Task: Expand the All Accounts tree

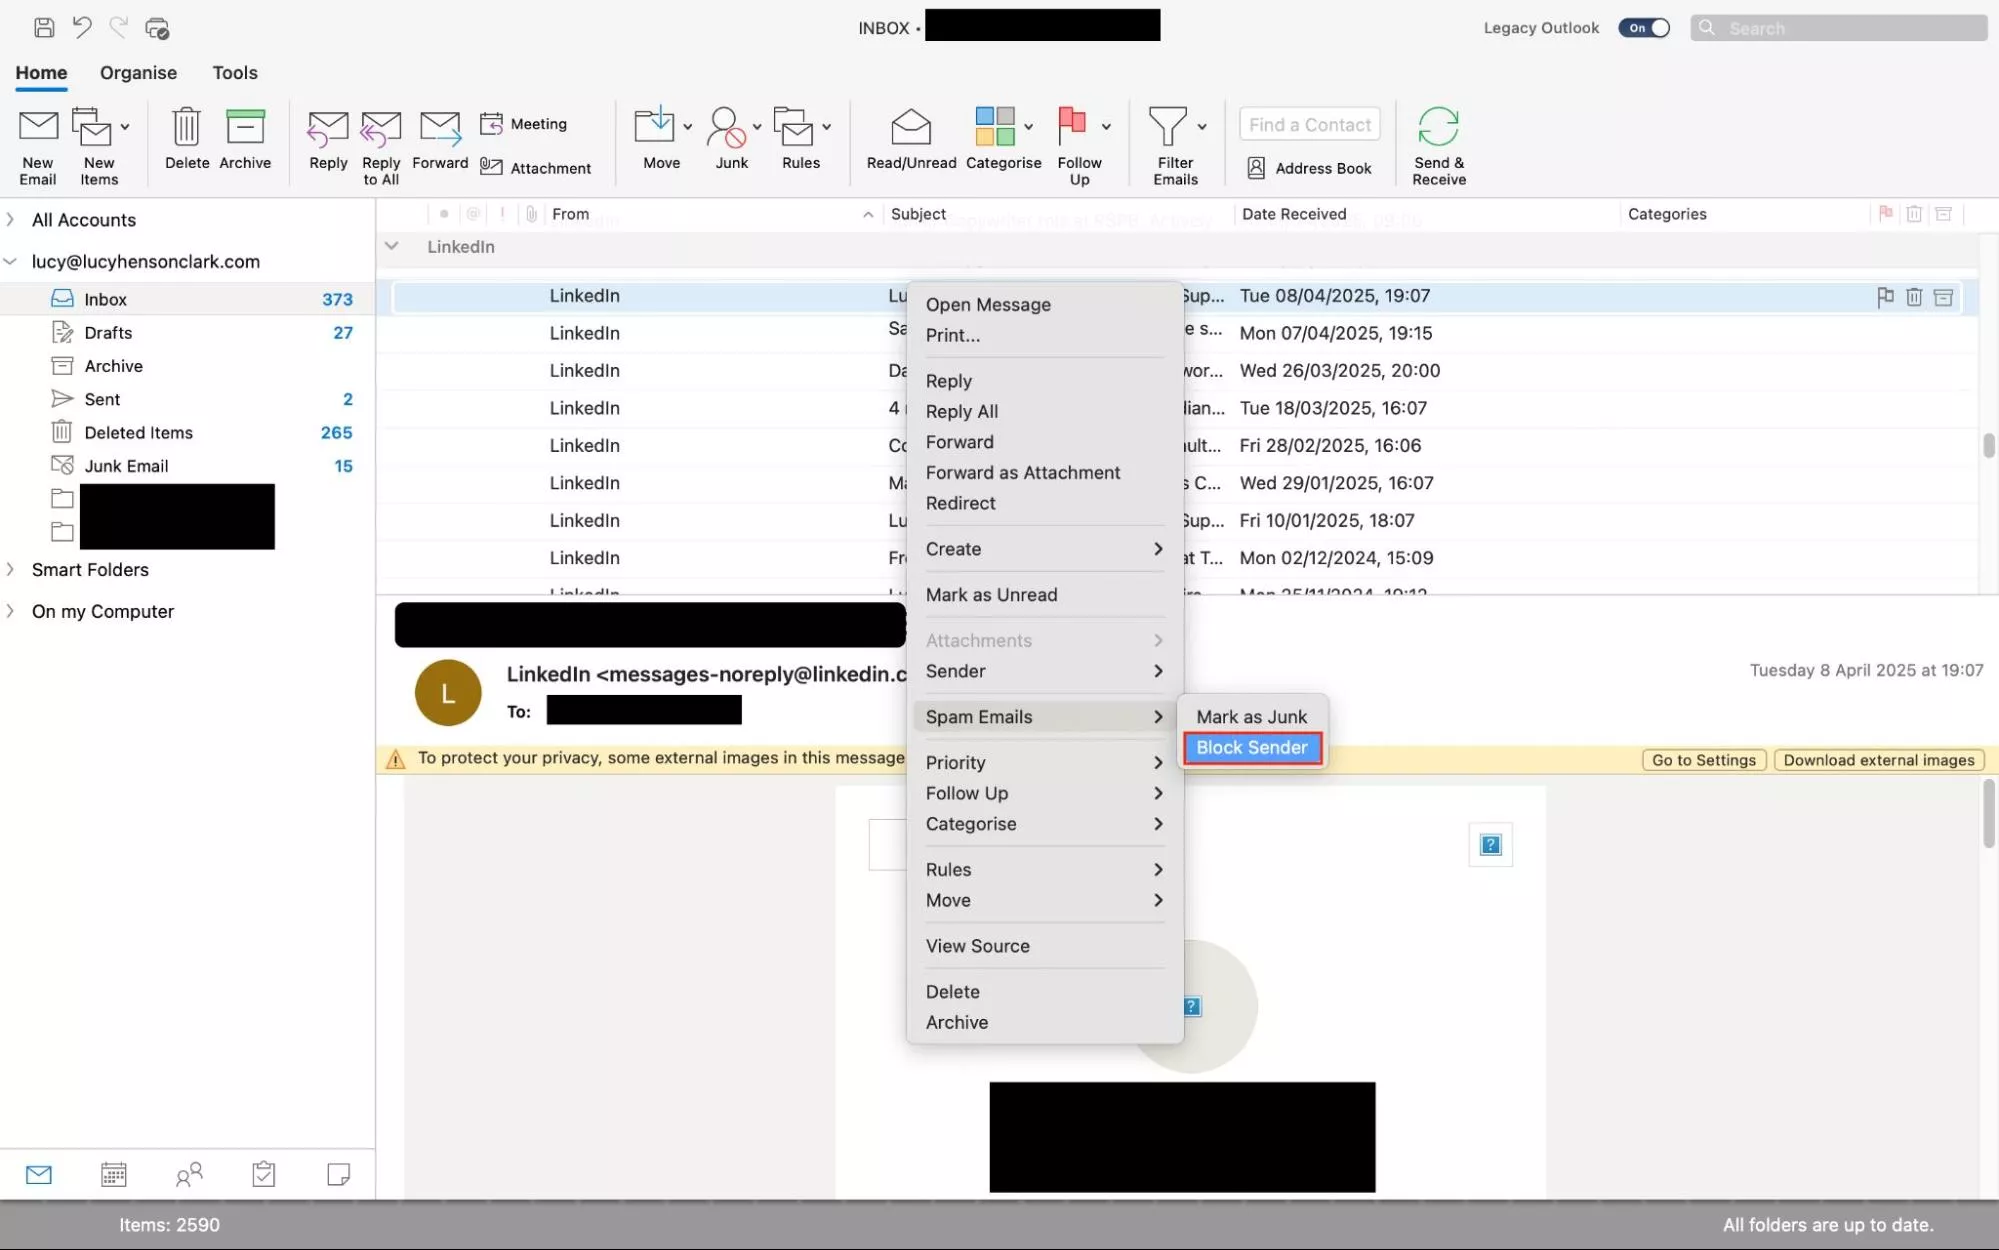Action: [x=11, y=219]
